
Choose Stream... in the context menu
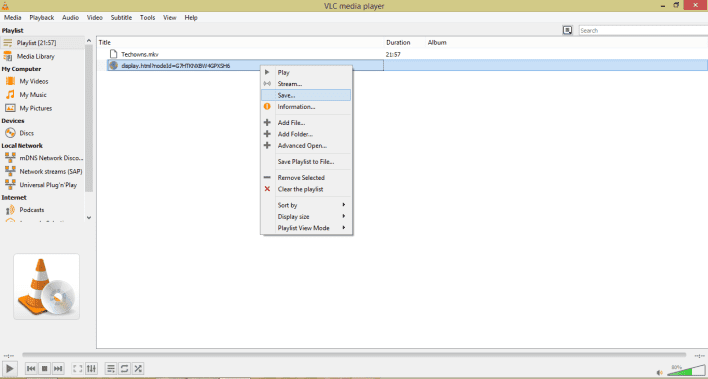(306, 84)
